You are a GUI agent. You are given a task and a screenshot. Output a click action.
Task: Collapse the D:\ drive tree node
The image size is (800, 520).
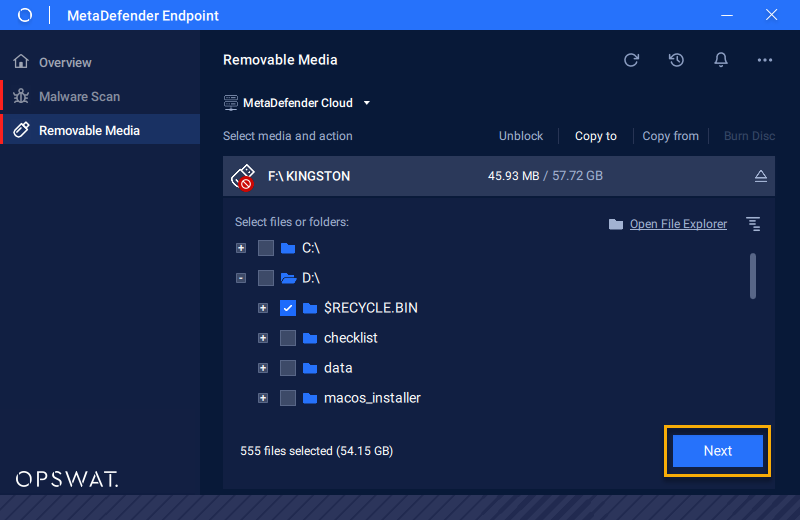coord(241,278)
